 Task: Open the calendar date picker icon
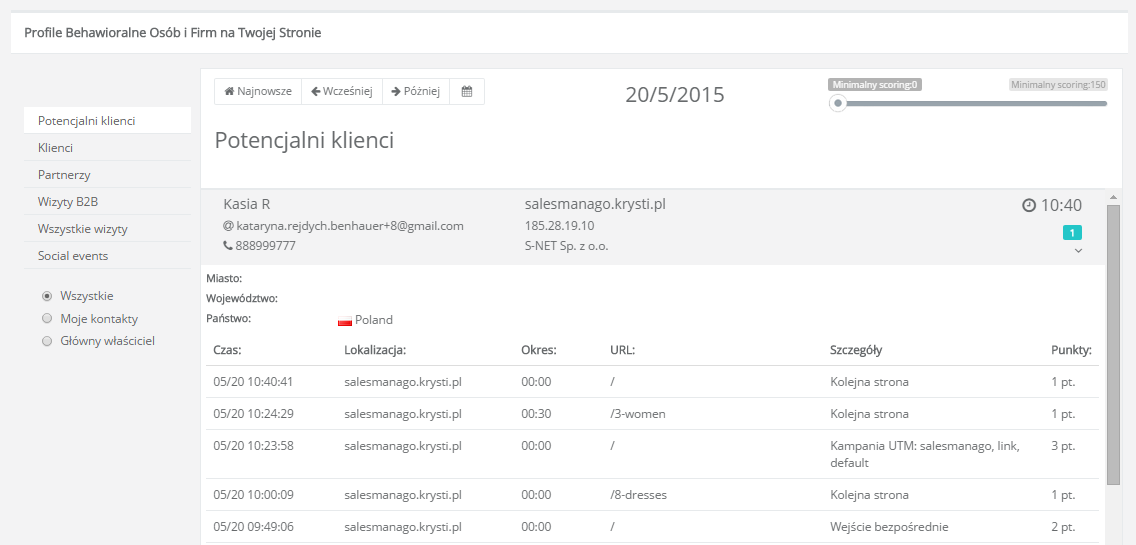[467, 91]
